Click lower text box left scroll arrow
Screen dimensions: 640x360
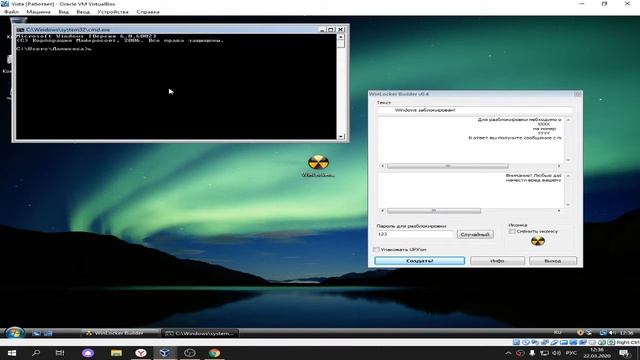click(382, 211)
